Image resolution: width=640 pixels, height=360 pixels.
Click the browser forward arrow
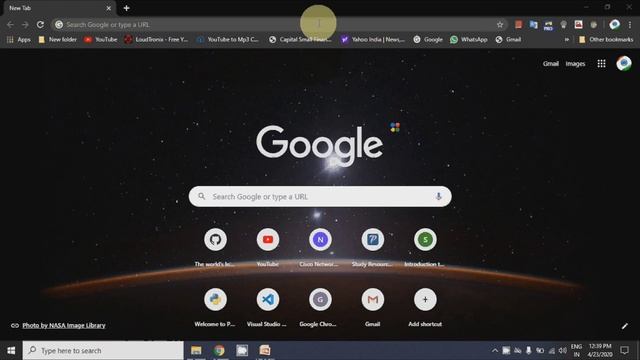pyautogui.click(x=25, y=24)
